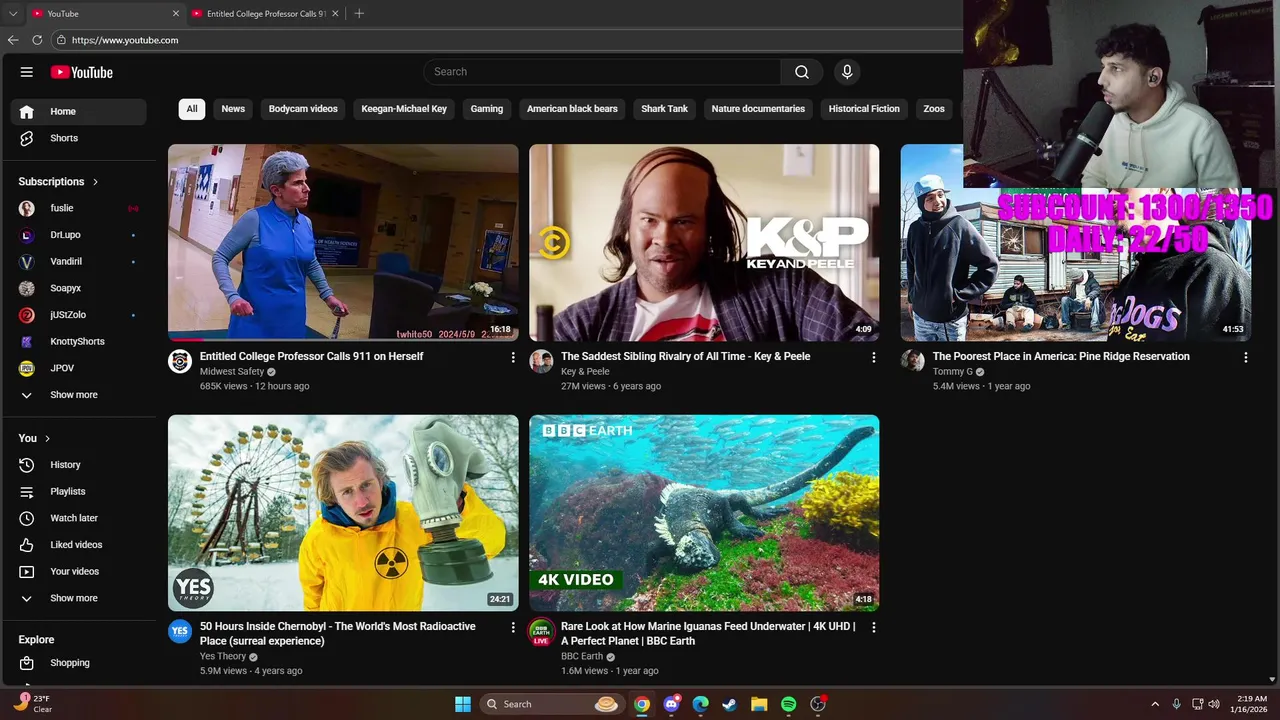This screenshot has height=720, width=1280.
Task: Open Watch later list
Action: [78, 518]
